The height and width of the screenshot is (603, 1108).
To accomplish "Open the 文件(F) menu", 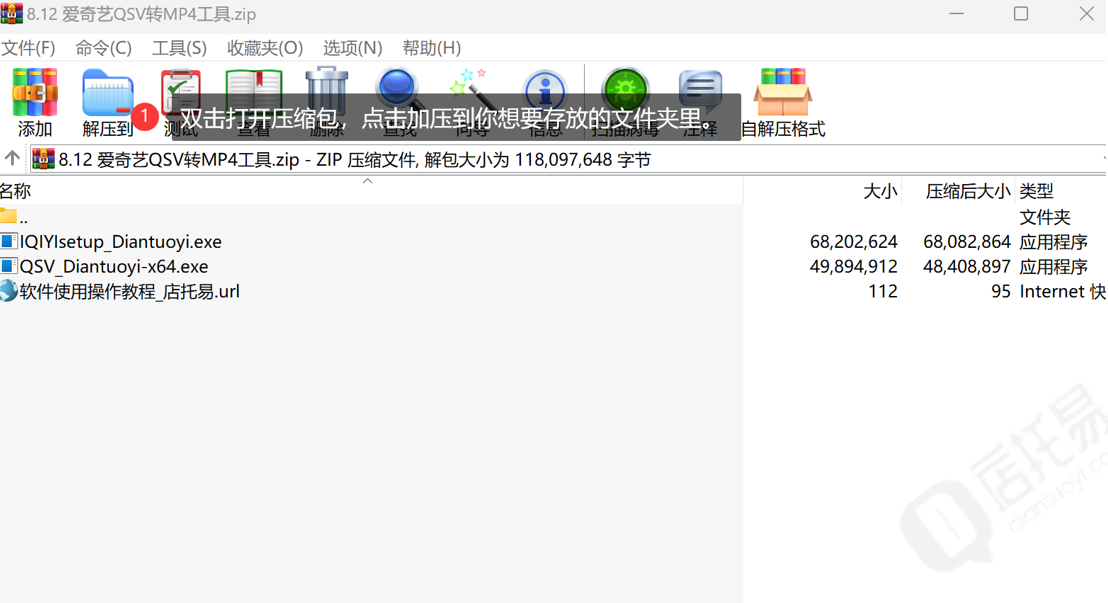I will tap(28, 48).
